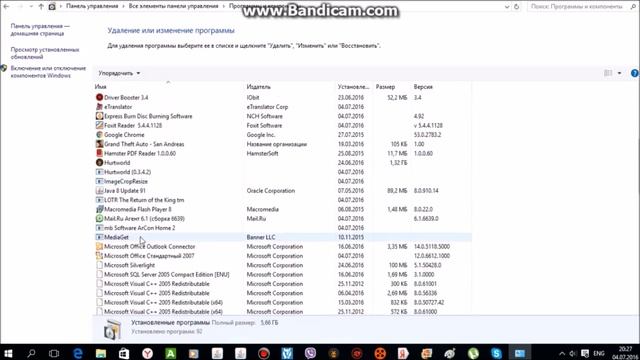
Task: Click the Mail.Ru Агент icon
Action: coord(99,218)
